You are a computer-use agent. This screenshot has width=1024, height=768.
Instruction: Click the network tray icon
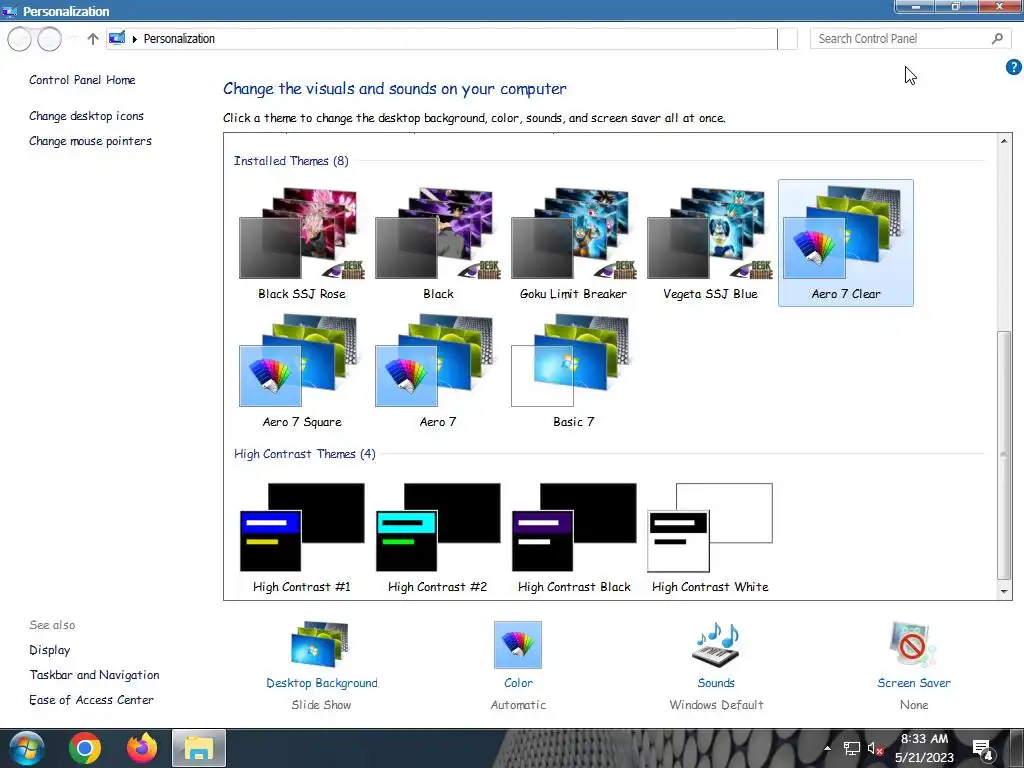pos(852,748)
